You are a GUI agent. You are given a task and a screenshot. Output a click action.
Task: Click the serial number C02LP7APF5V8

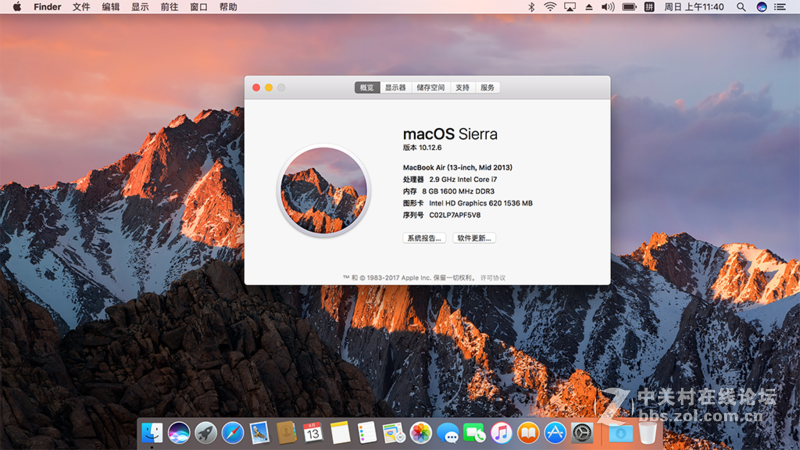coord(455,215)
